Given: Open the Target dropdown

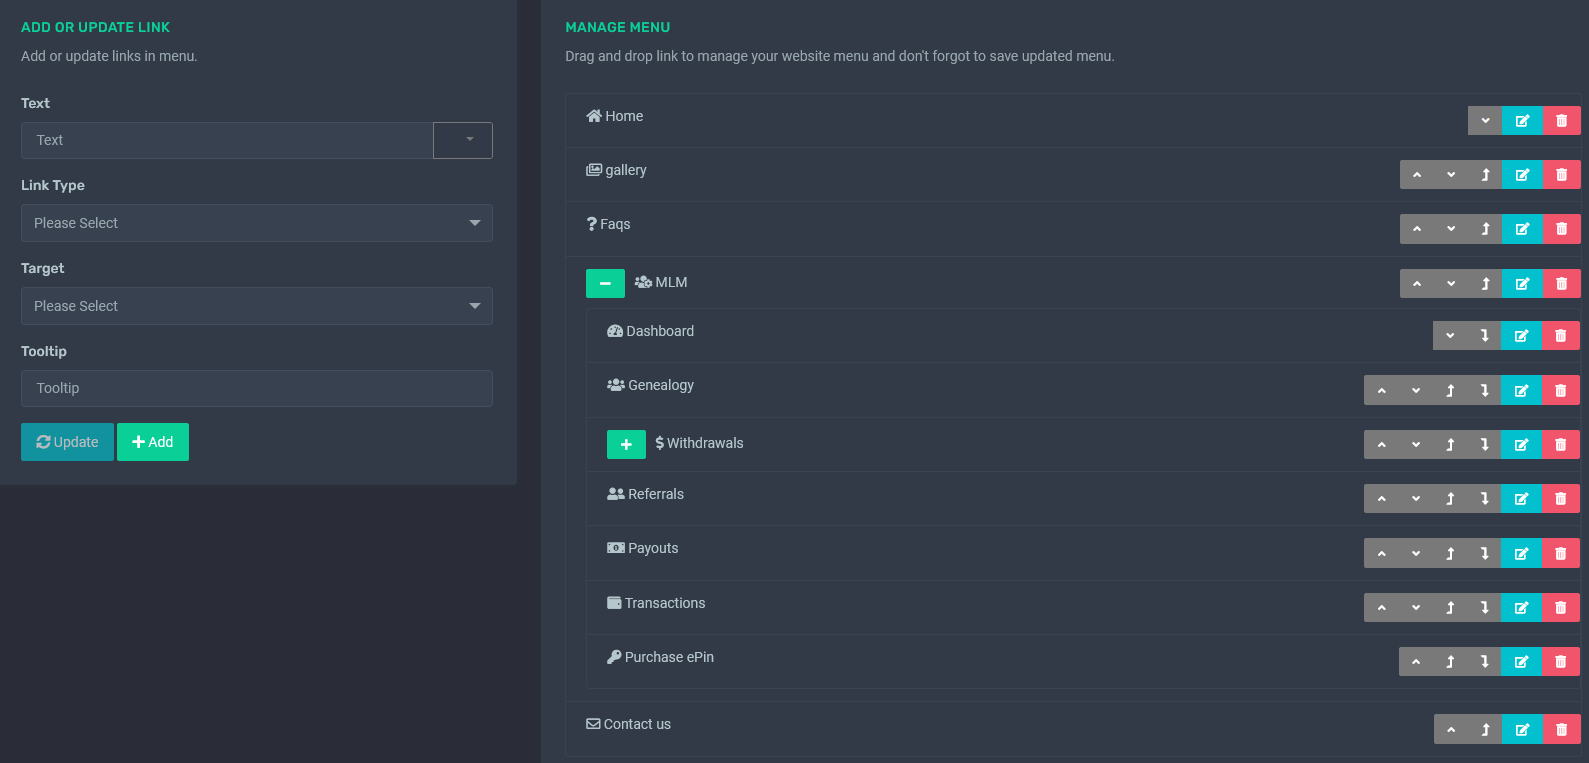Looking at the screenshot, I should tap(257, 306).
